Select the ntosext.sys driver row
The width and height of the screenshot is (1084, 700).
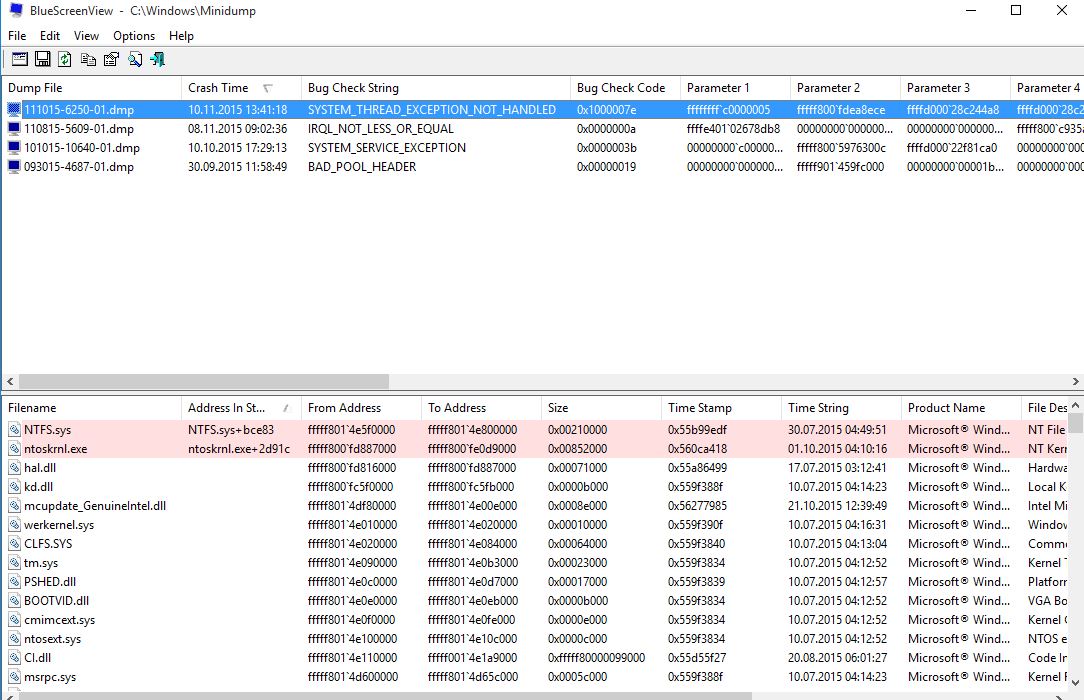[x=535, y=638]
